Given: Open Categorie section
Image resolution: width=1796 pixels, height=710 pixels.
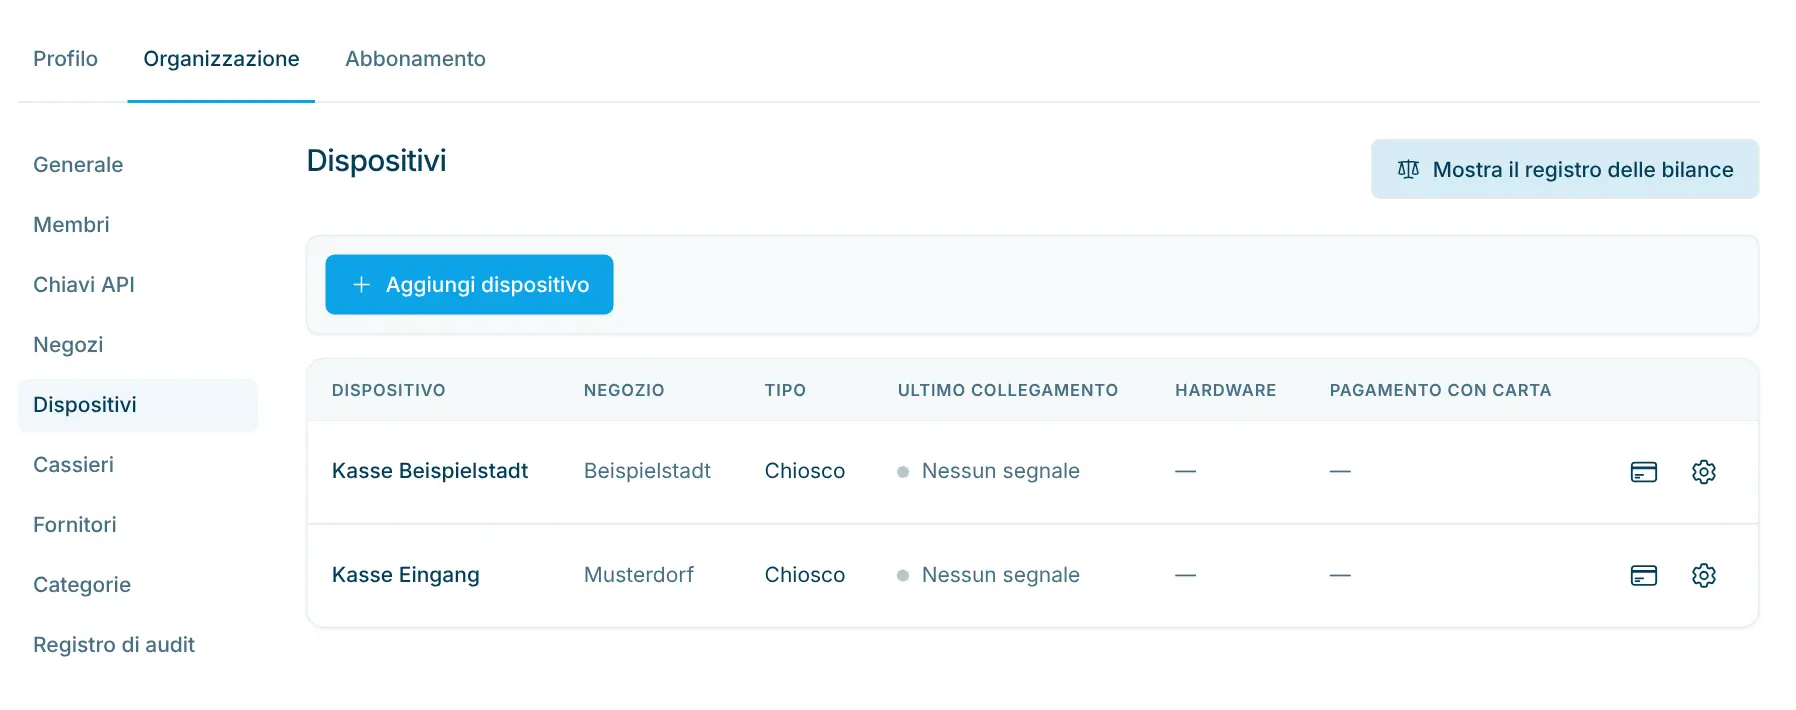Looking at the screenshot, I should pyautogui.click(x=82, y=585).
